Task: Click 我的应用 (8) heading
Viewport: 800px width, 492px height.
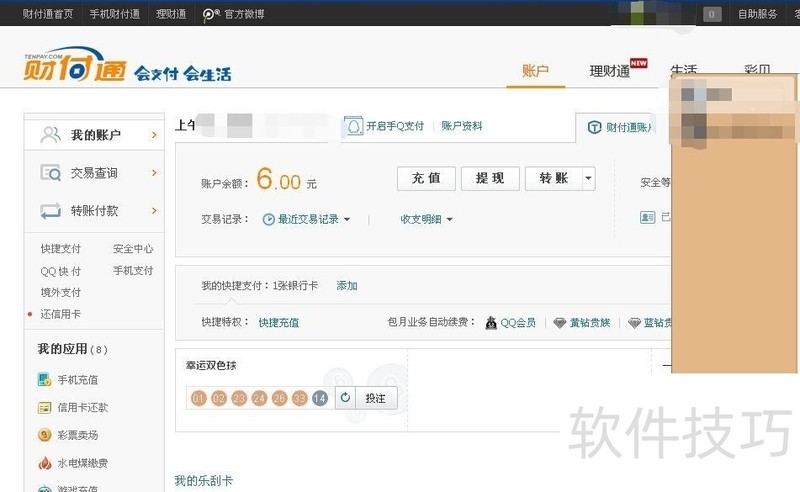Action: pos(72,349)
